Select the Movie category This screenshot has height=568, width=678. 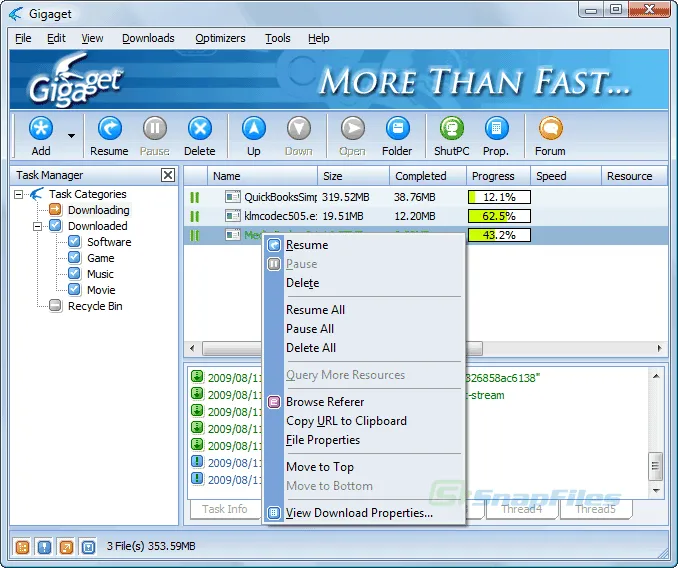coord(101,290)
